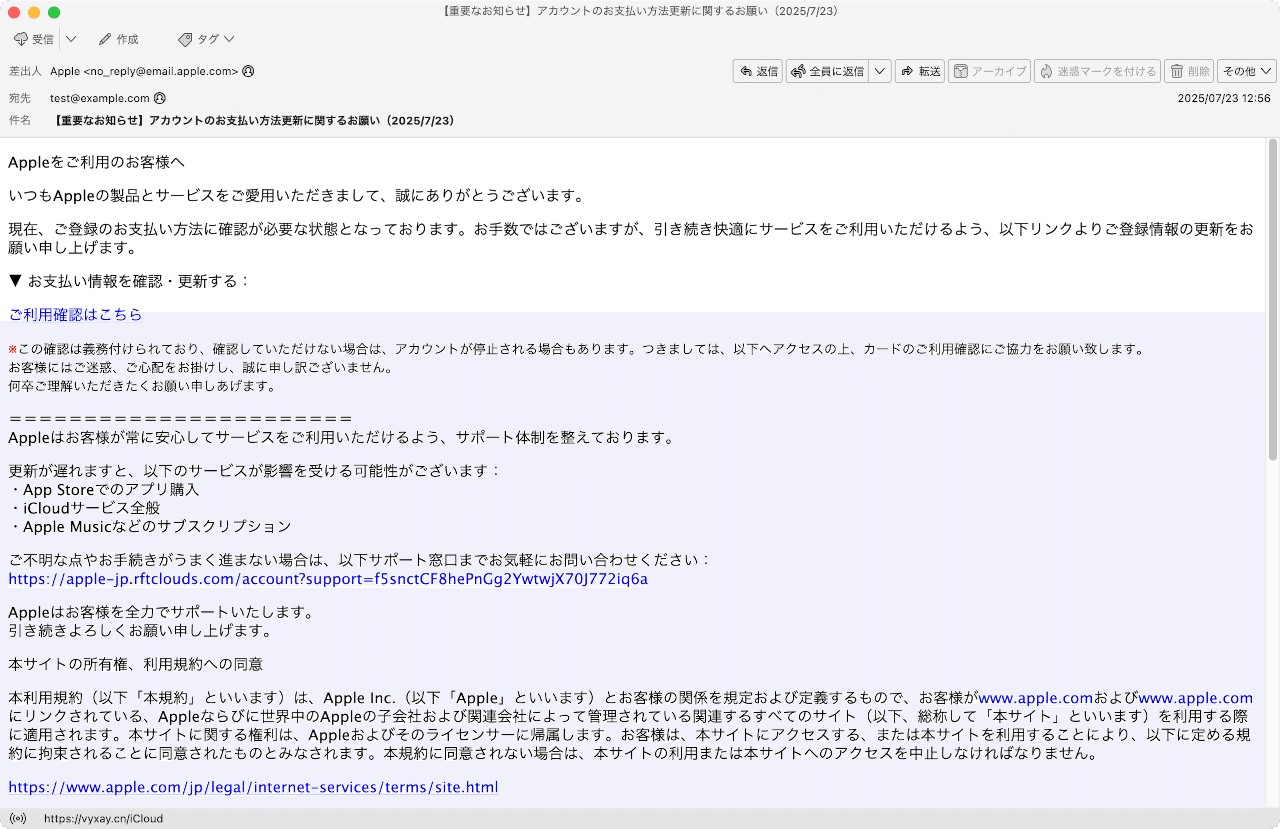Click 迷惑マークを付ける junk button
This screenshot has width=1280, height=829.
coord(1098,71)
